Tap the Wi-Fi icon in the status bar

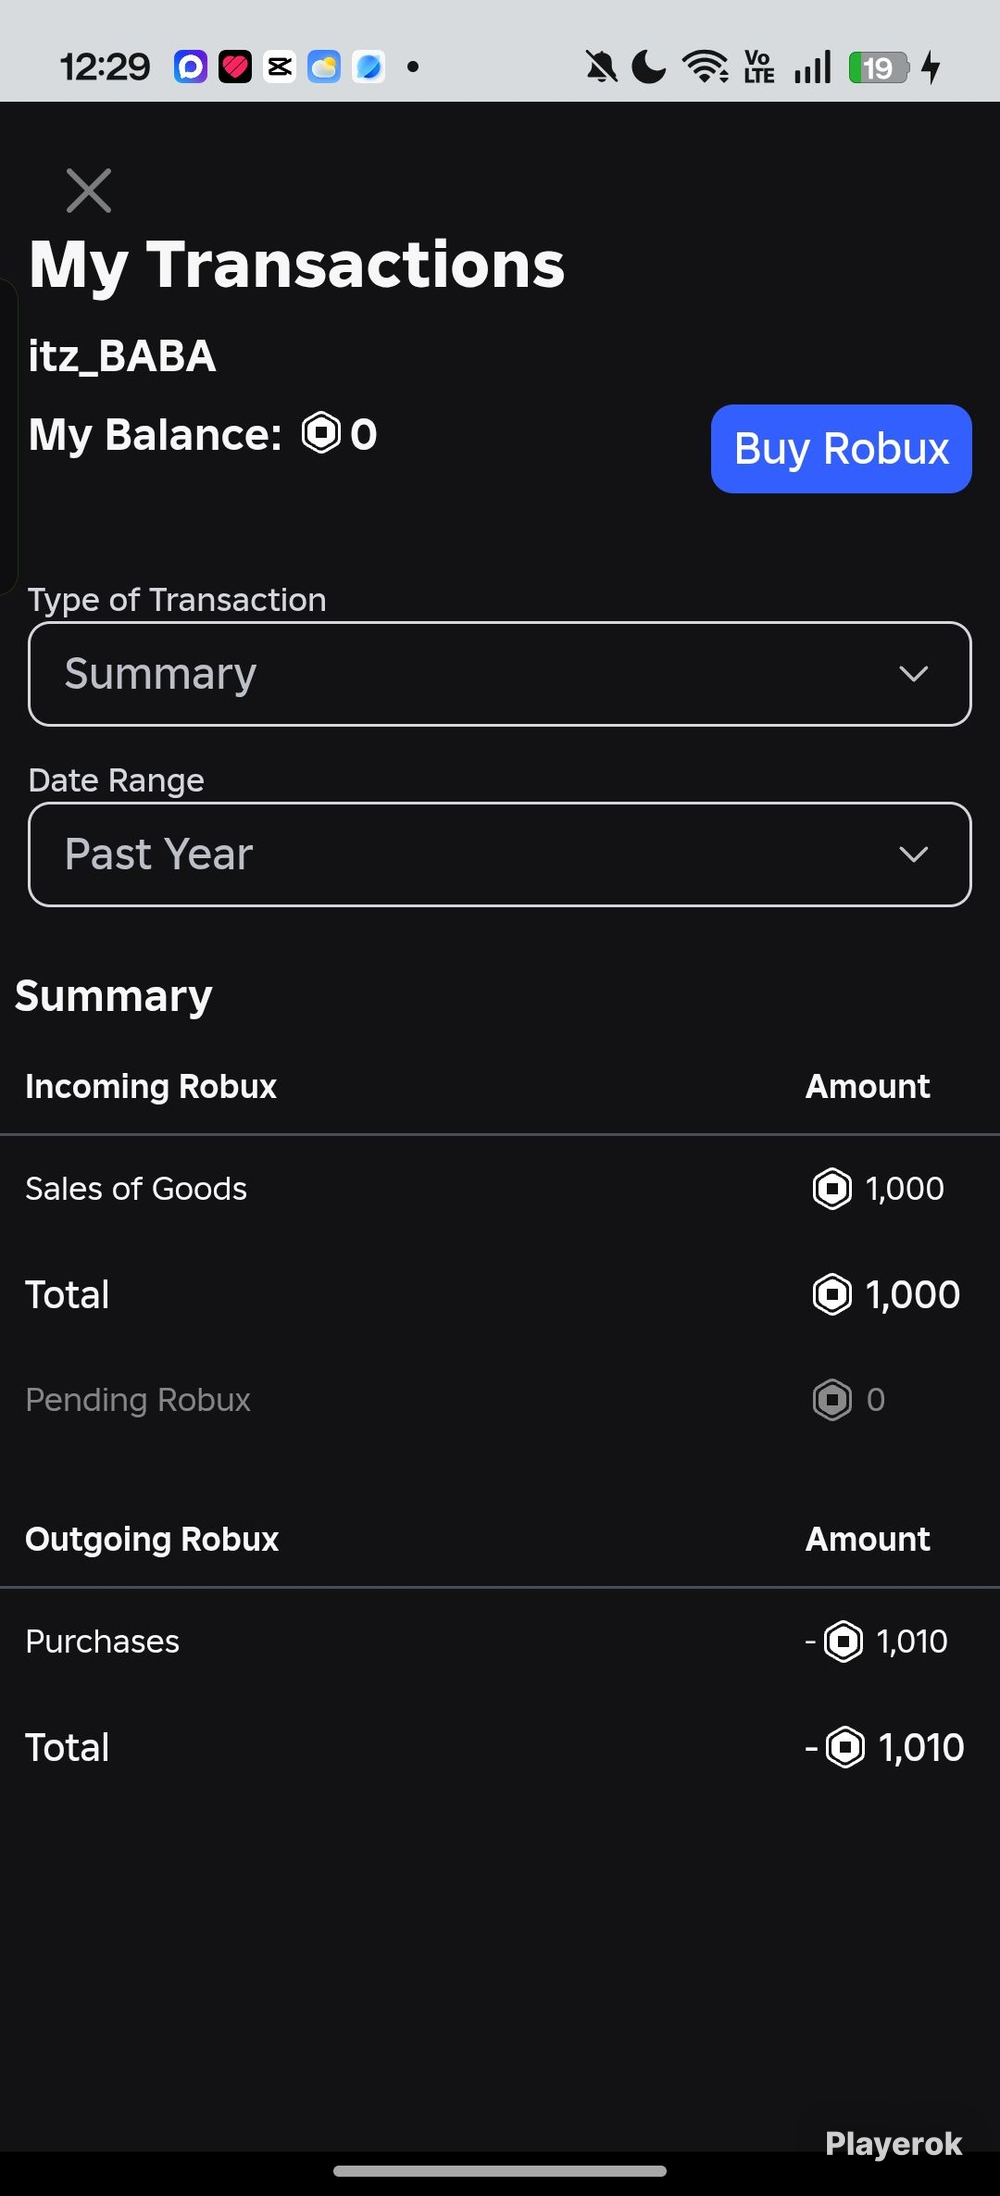pyautogui.click(x=705, y=67)
